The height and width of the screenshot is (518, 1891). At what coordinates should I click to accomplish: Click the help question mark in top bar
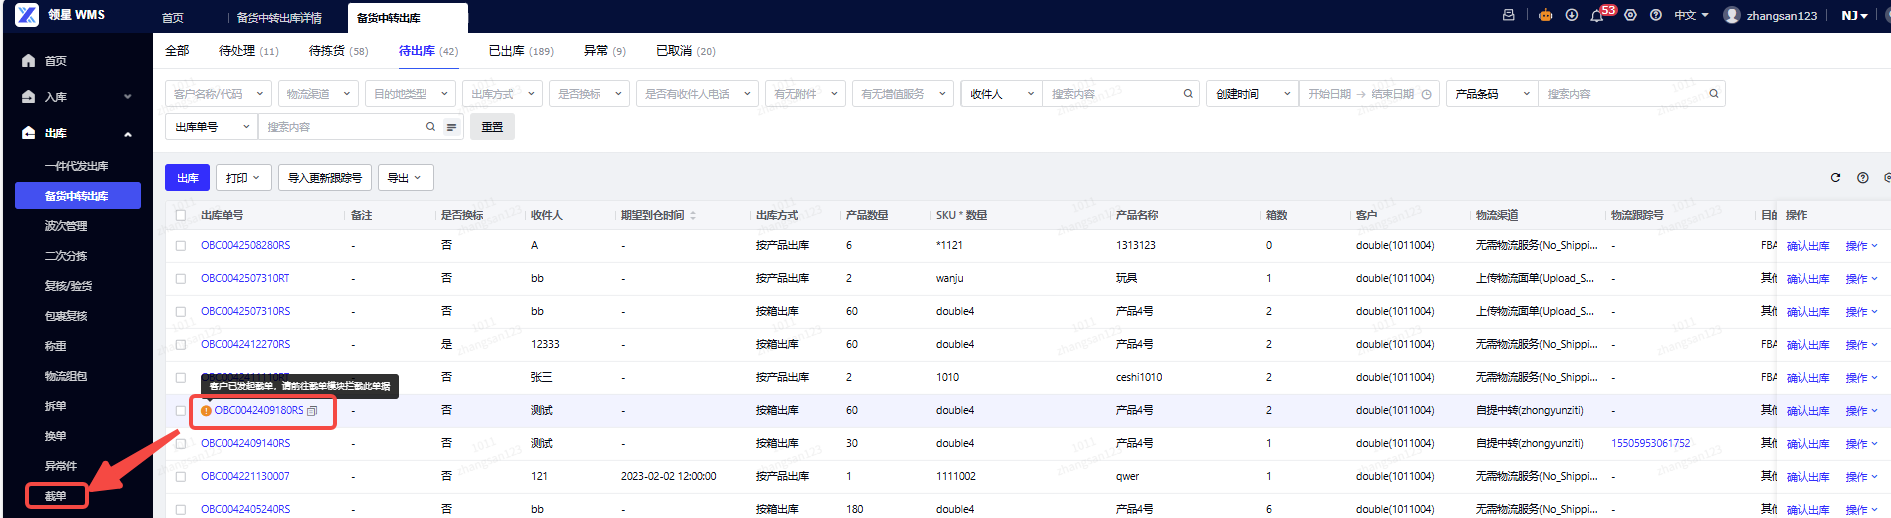(x=1656, y=15)
